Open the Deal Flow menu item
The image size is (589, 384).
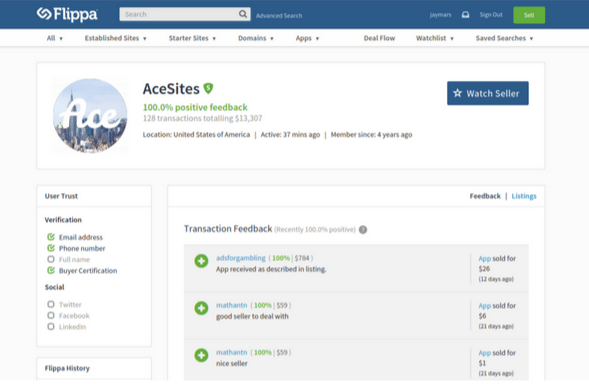[x=379, y=38]
